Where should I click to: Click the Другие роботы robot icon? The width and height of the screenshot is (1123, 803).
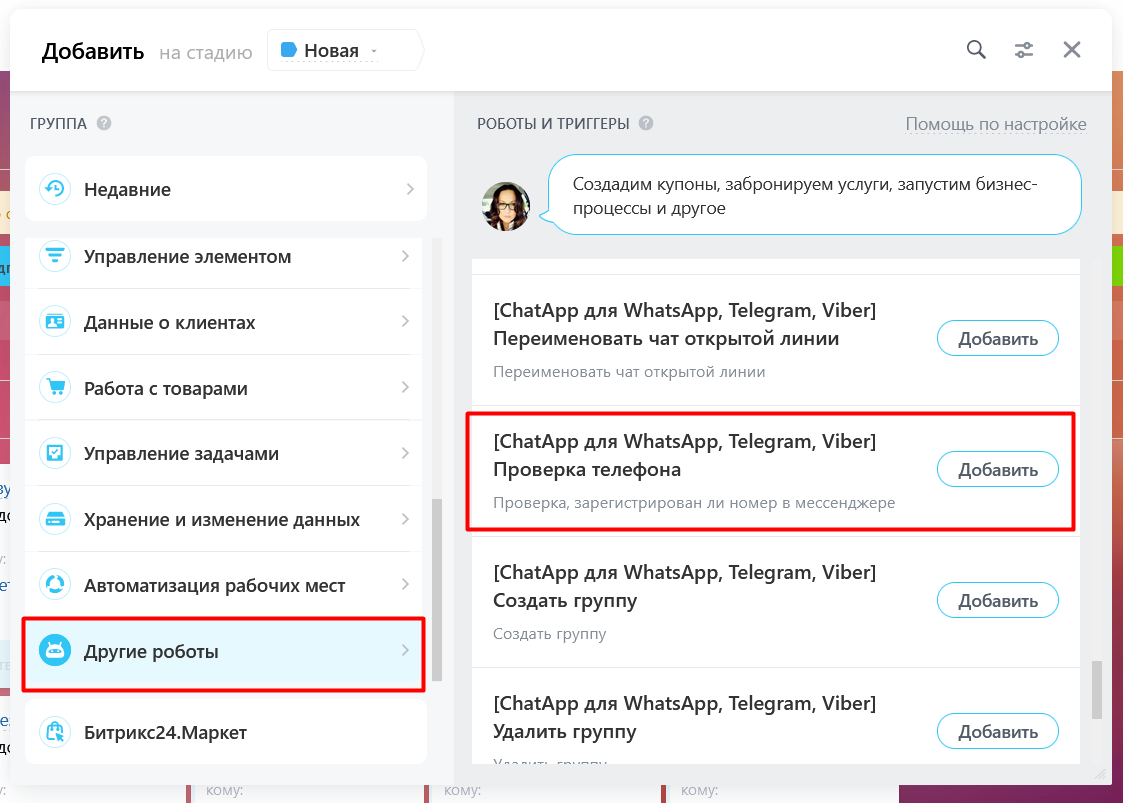[55, 652]
